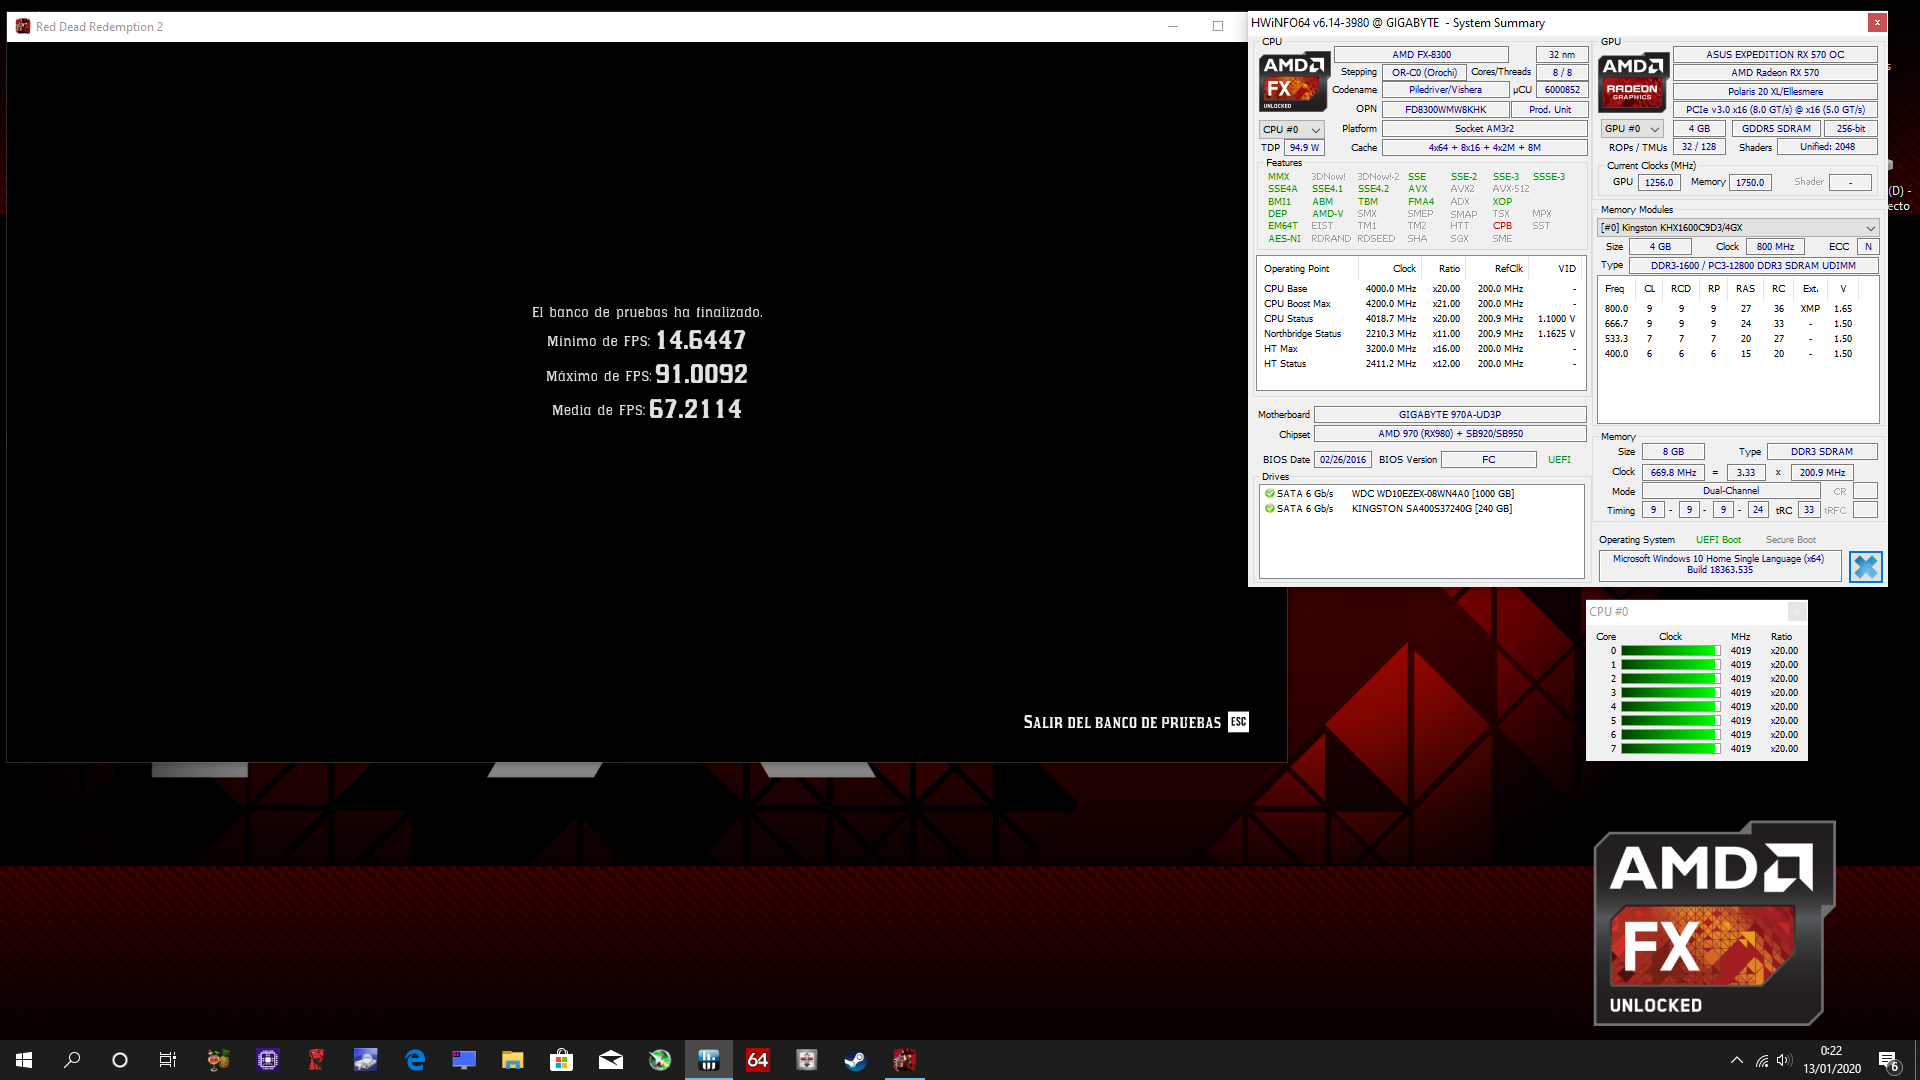Open the Mail app in the taskbar
Viewport: 1920px width, 1080px height.
[610, 1060]
